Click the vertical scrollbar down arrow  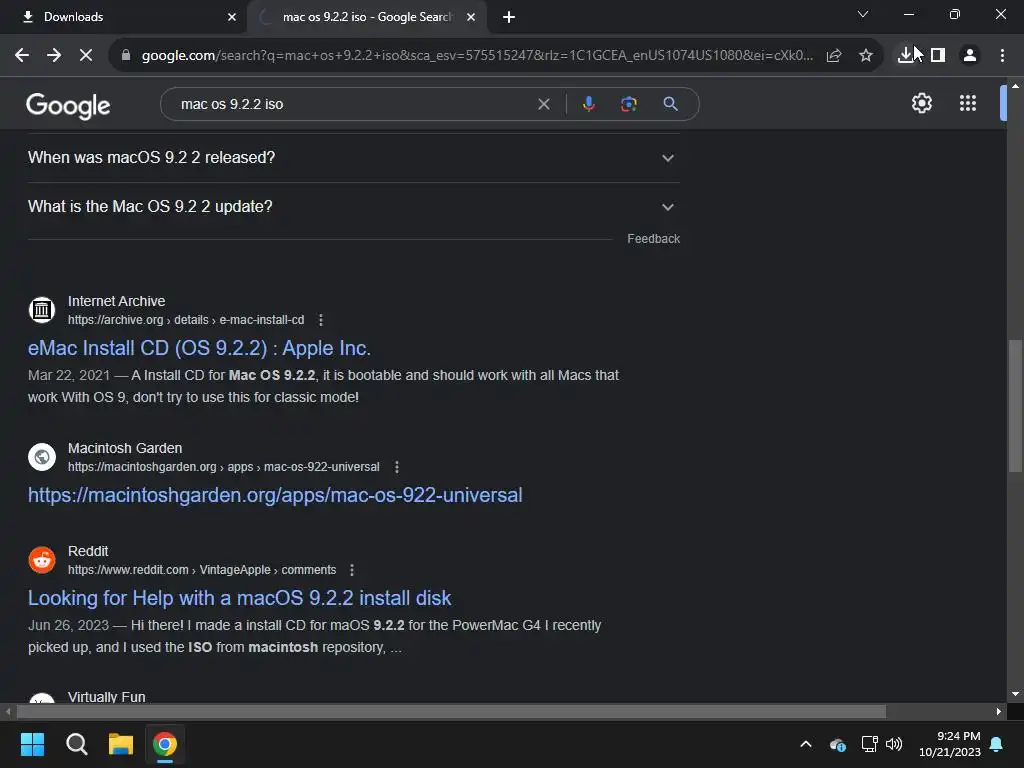[x=1015, y=694]
